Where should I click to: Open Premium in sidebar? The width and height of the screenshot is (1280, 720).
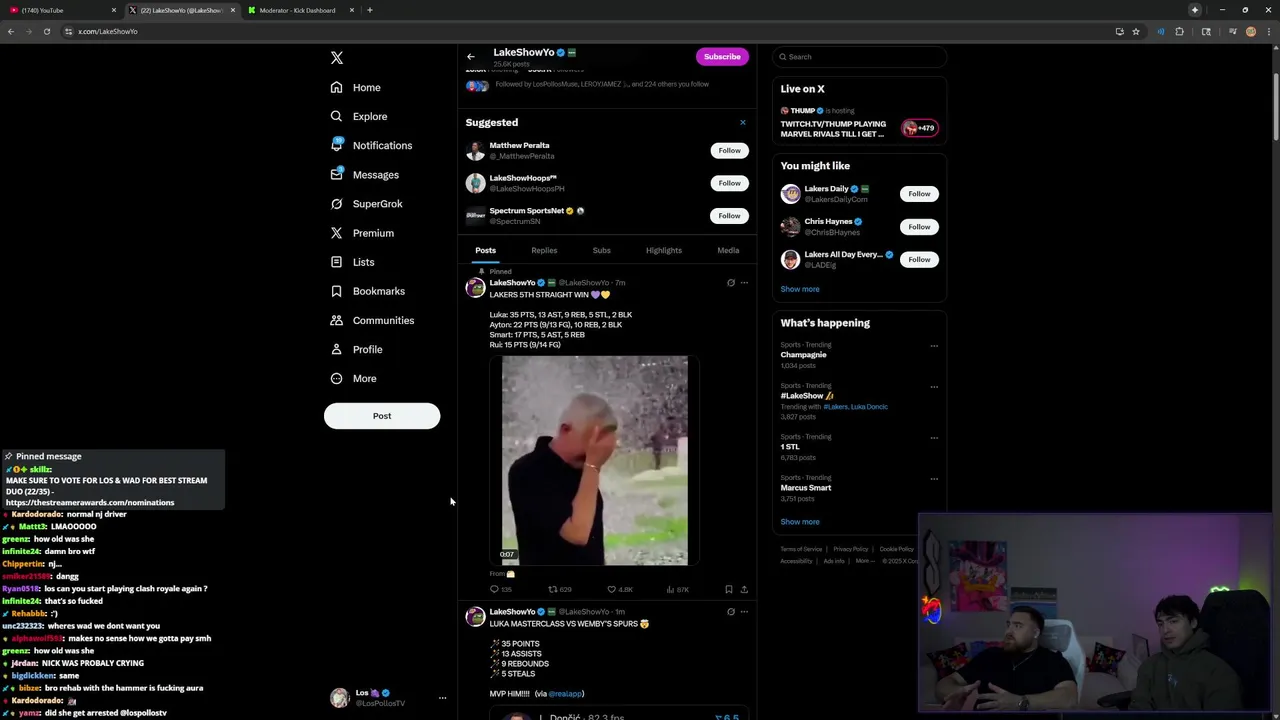362,233
